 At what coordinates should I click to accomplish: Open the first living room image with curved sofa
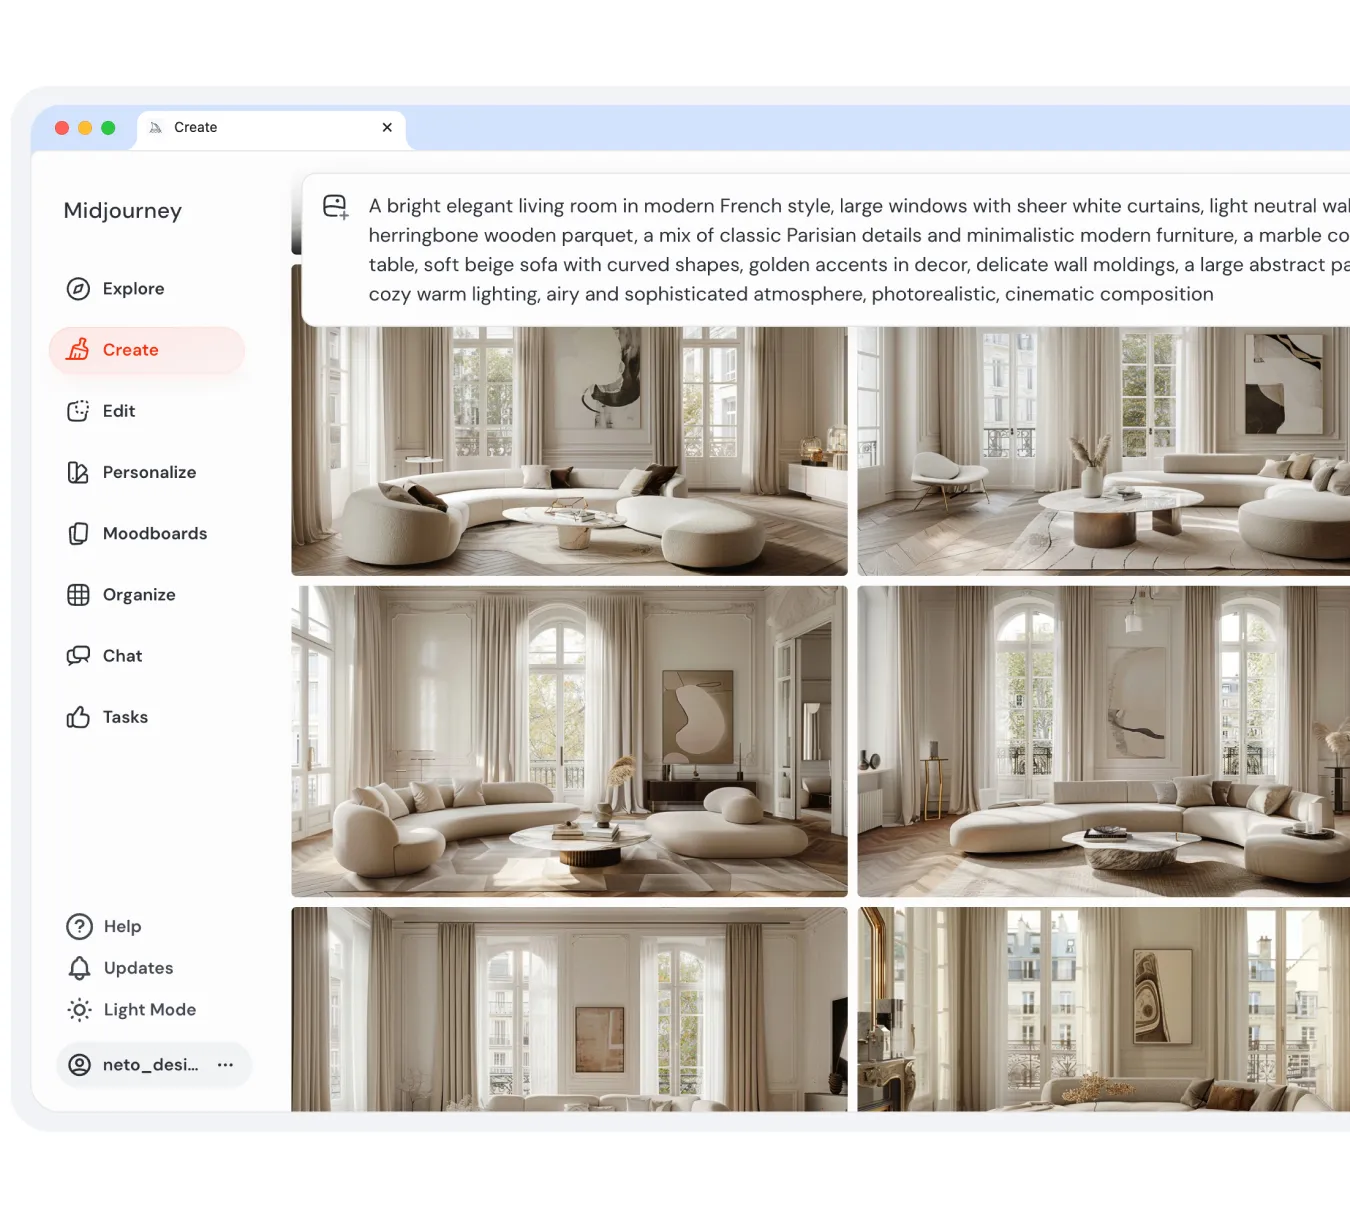[x=569, y=450]
